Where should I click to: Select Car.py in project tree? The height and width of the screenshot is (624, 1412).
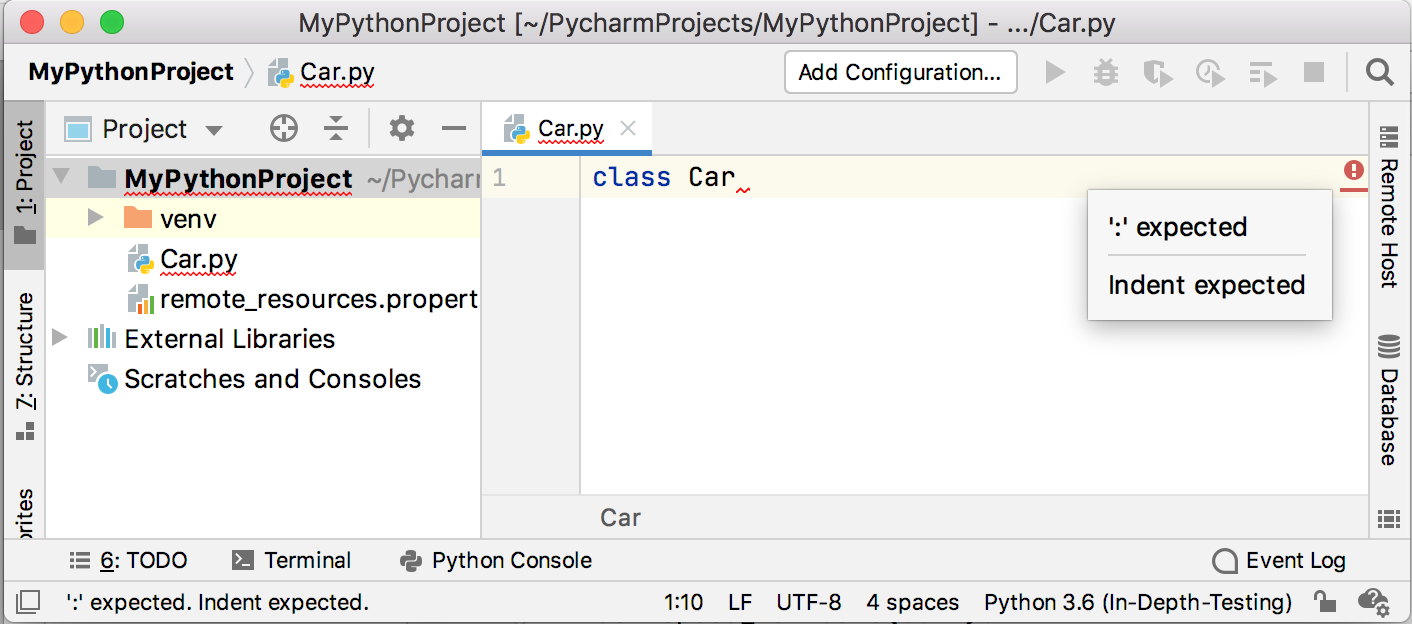pyautogui.click(x=199, y=259)
